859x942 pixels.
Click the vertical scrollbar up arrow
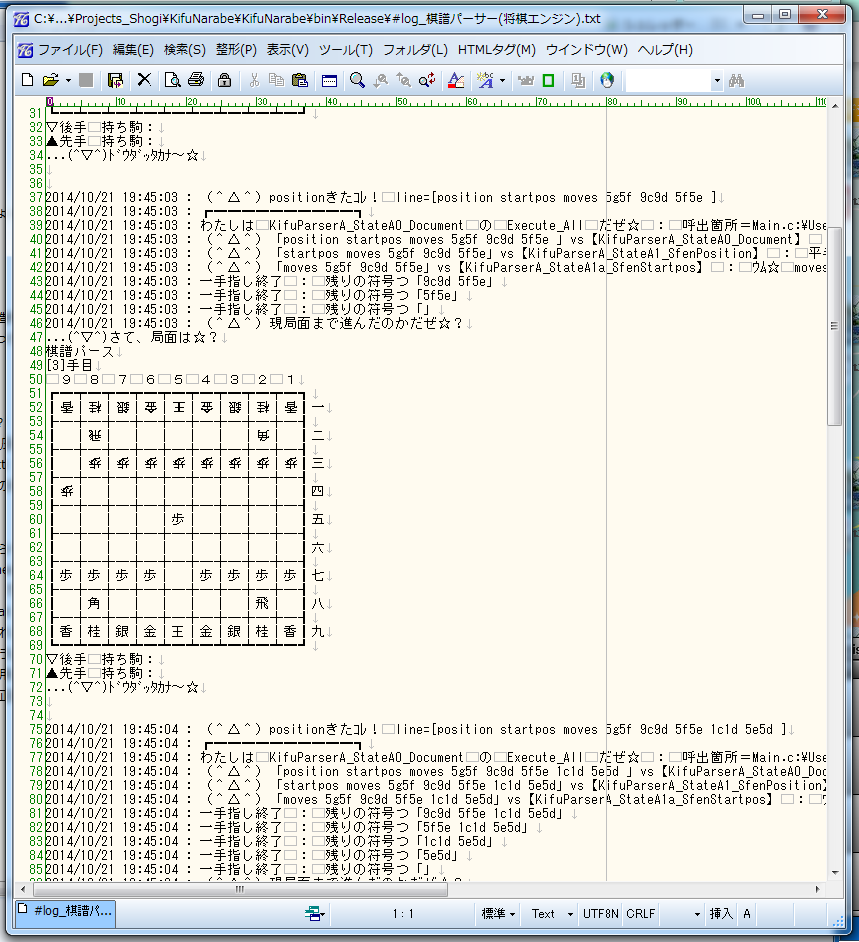point(835,105)
